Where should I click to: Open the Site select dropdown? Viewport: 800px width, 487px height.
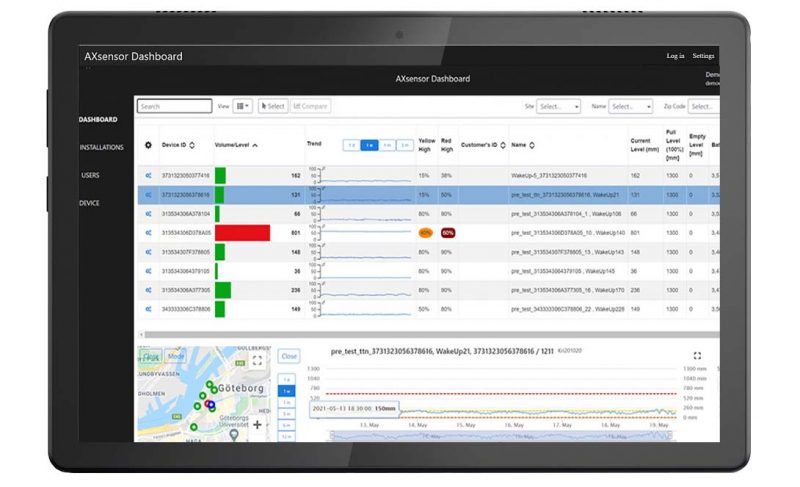[558, 107]
